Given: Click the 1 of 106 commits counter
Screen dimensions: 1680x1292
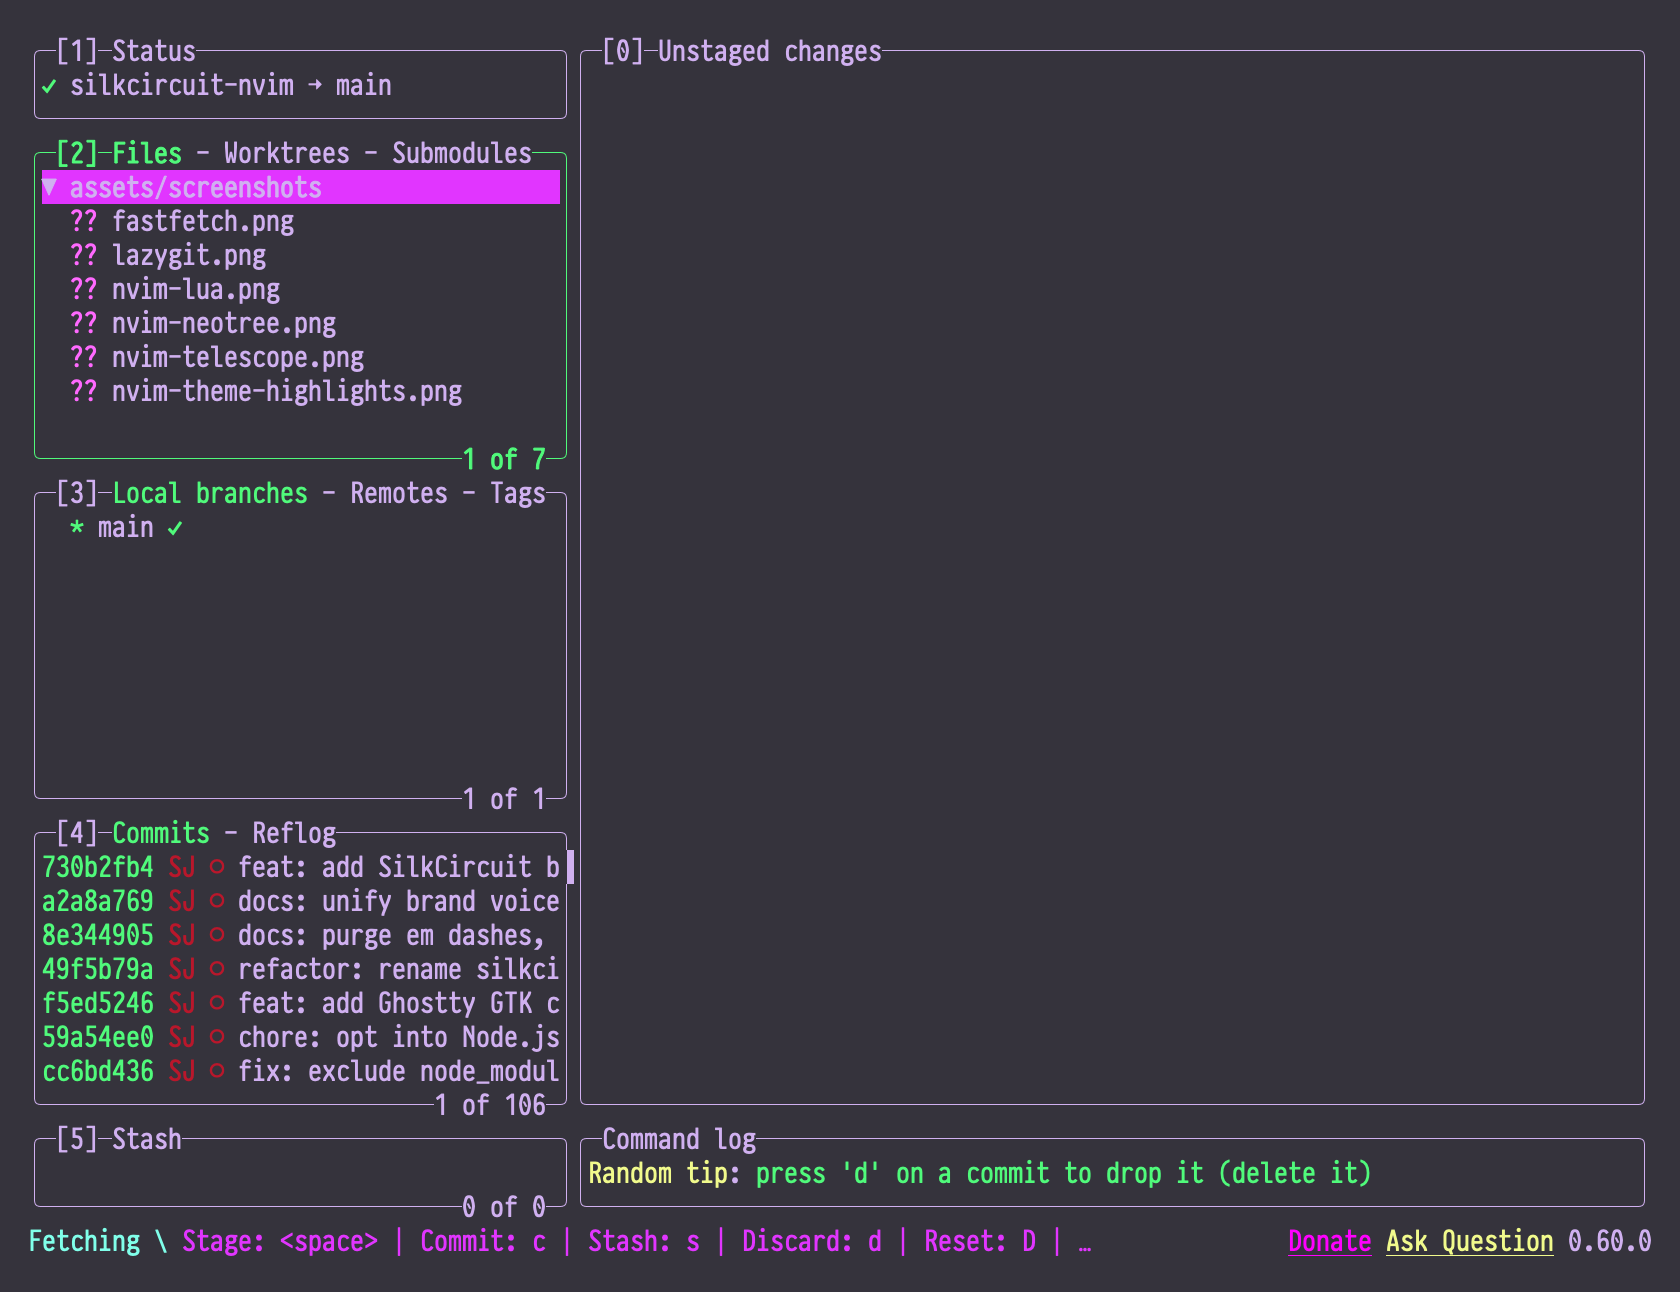Looking at the screenshot, I should pos(490,1105).
